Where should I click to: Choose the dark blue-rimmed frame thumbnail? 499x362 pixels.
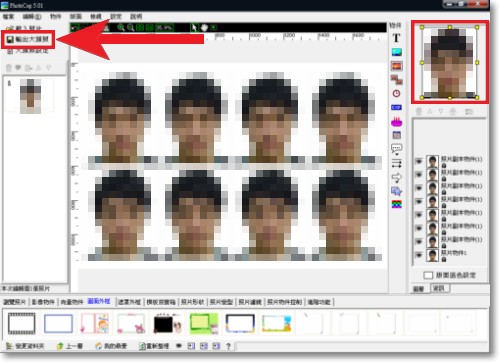[x=240, y=324]
